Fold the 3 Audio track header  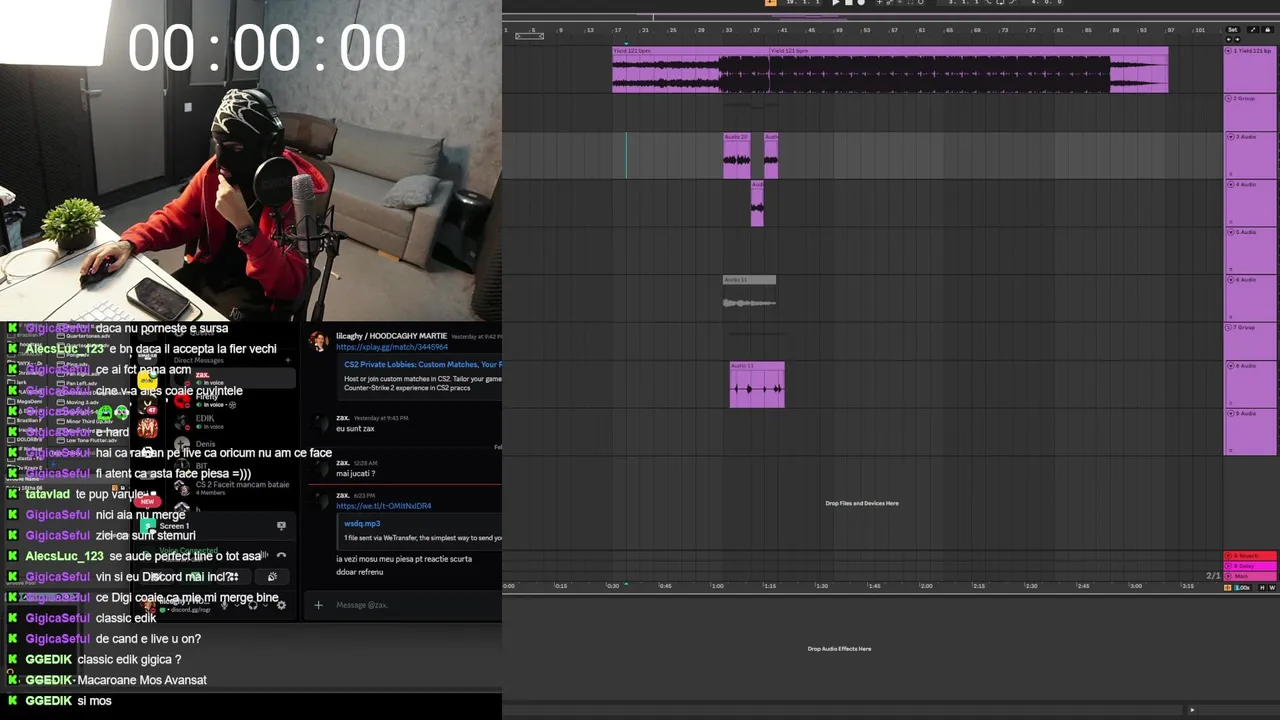(1229, 137)
